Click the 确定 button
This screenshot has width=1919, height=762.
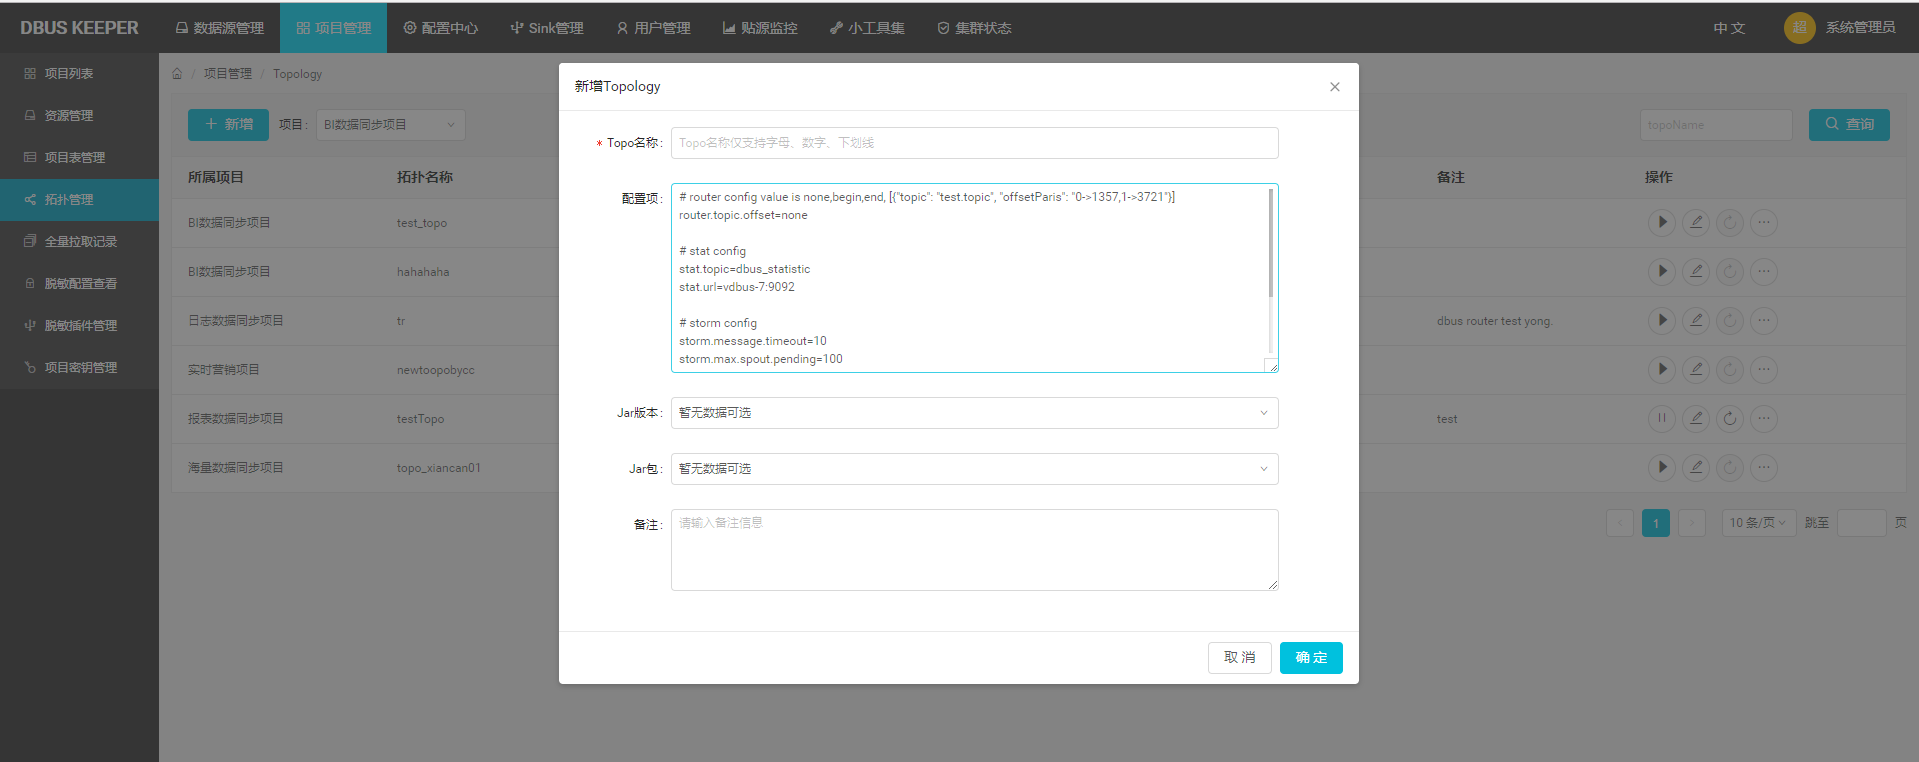click(x=1311, y=657)
